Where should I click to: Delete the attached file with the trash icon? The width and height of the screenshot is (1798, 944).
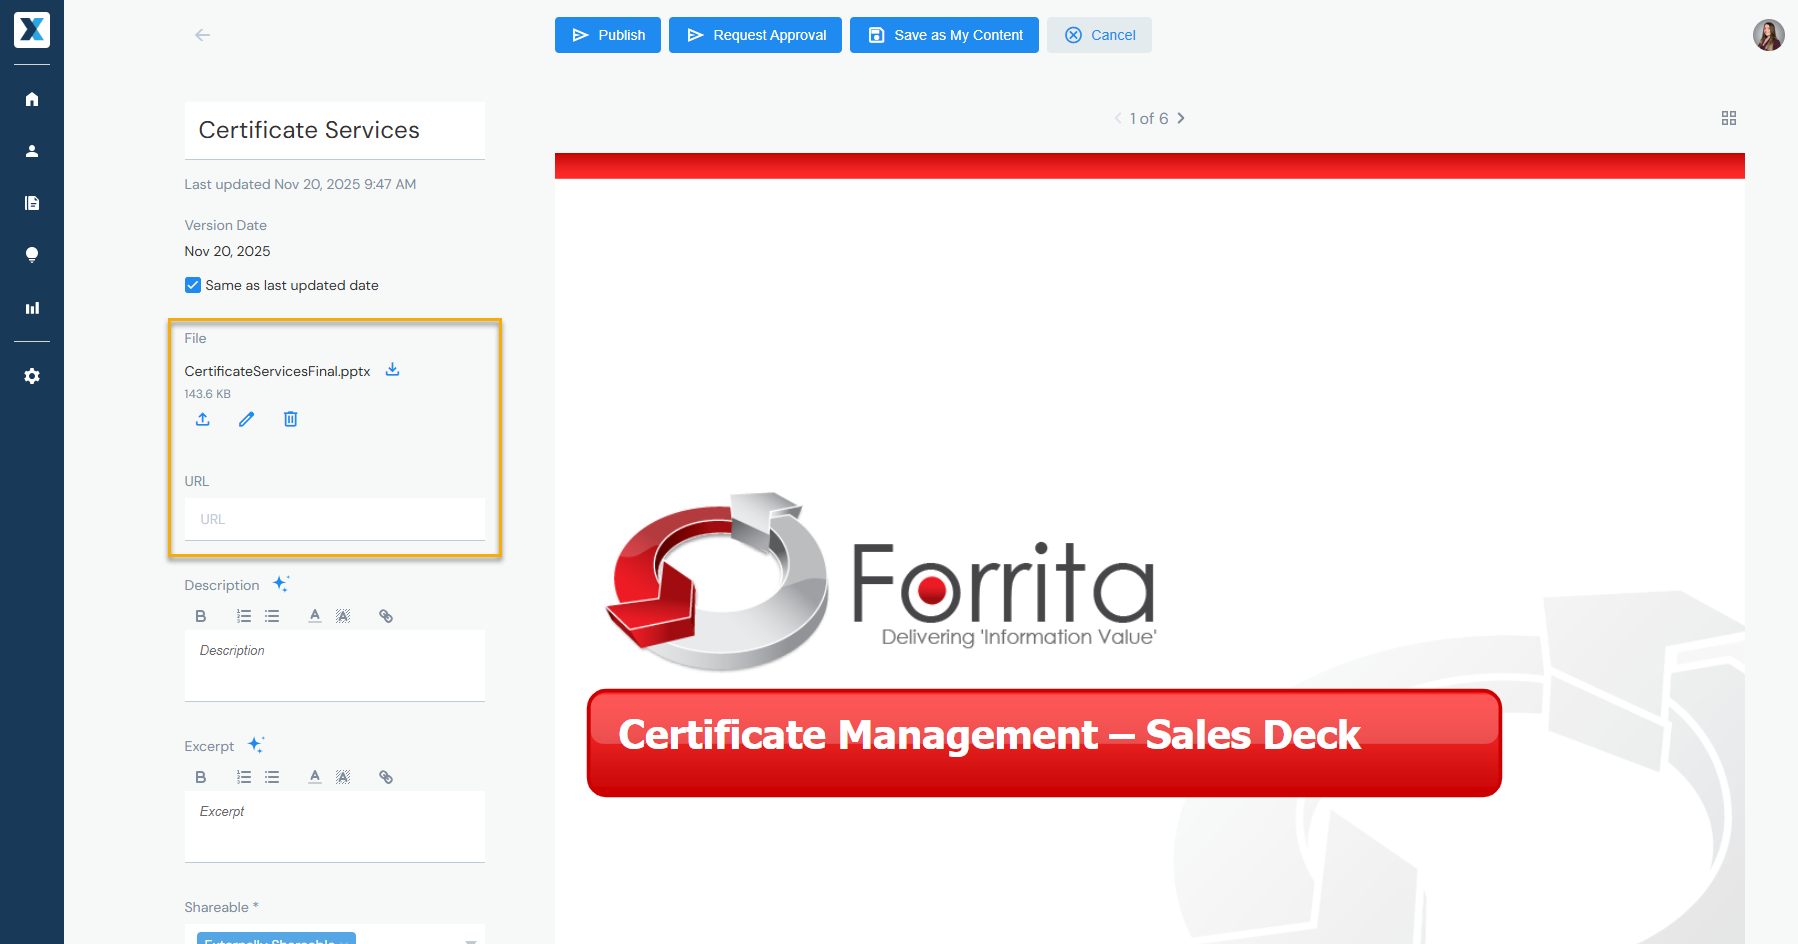(x=291, y=419)
